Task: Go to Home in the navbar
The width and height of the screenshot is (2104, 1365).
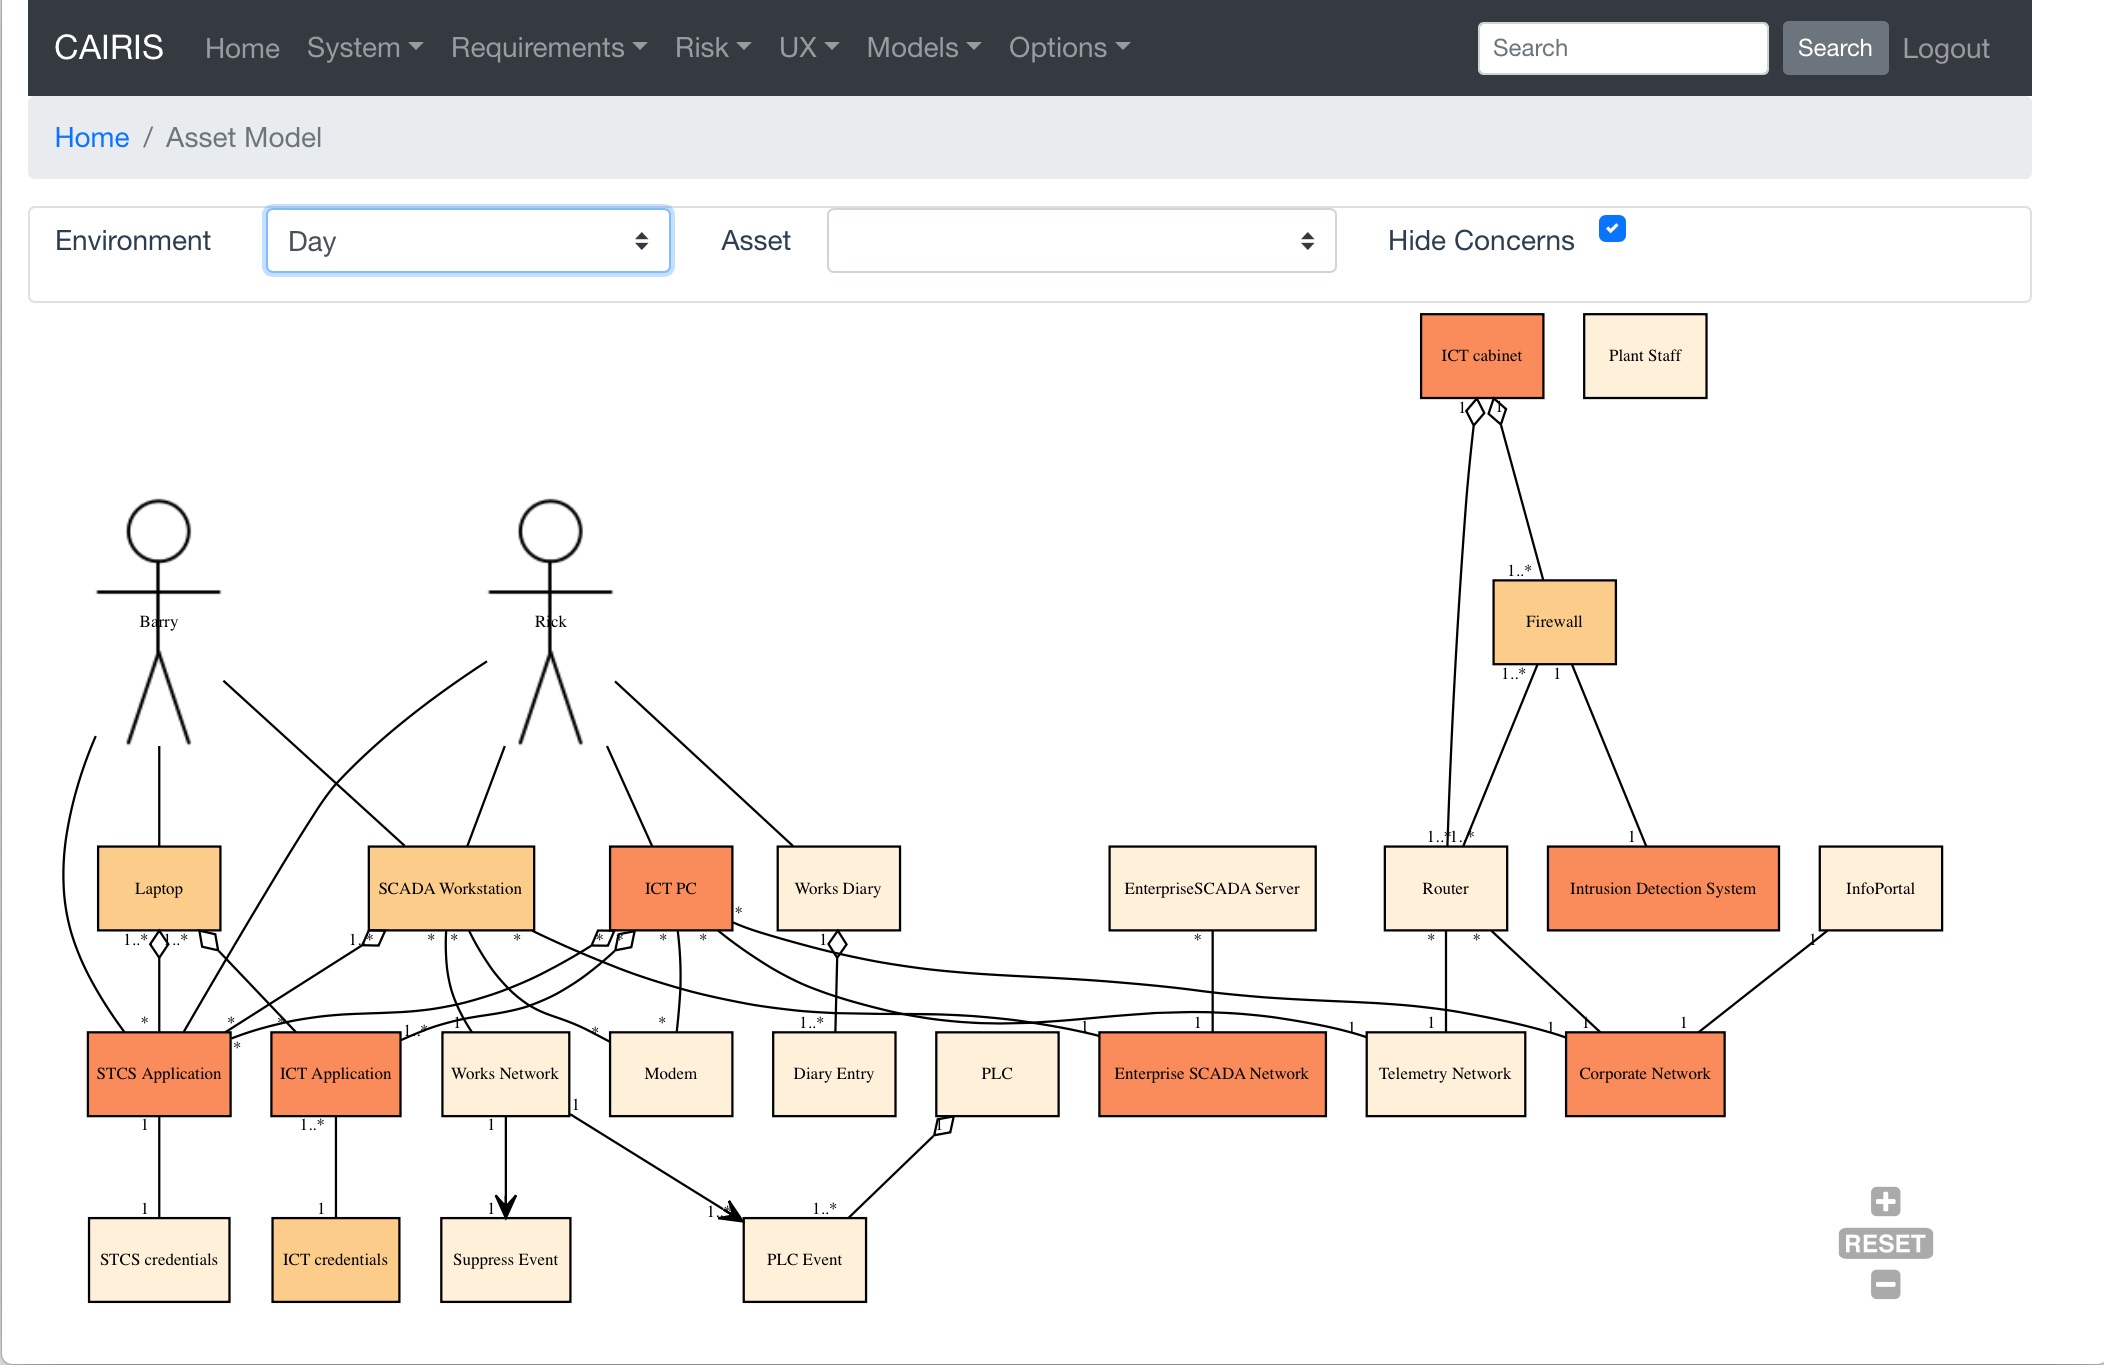Action: [242, 48]
